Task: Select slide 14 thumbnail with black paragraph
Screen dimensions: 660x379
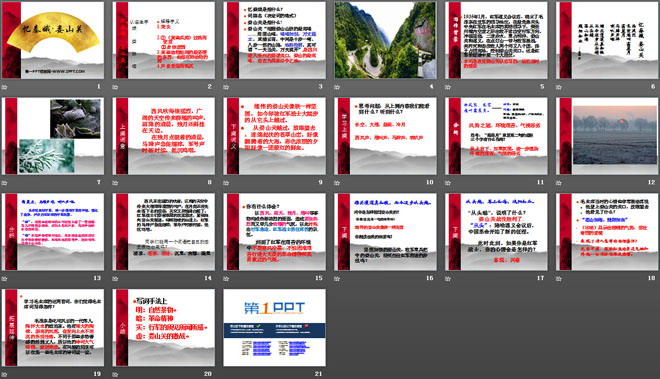Action: point(163,232)
